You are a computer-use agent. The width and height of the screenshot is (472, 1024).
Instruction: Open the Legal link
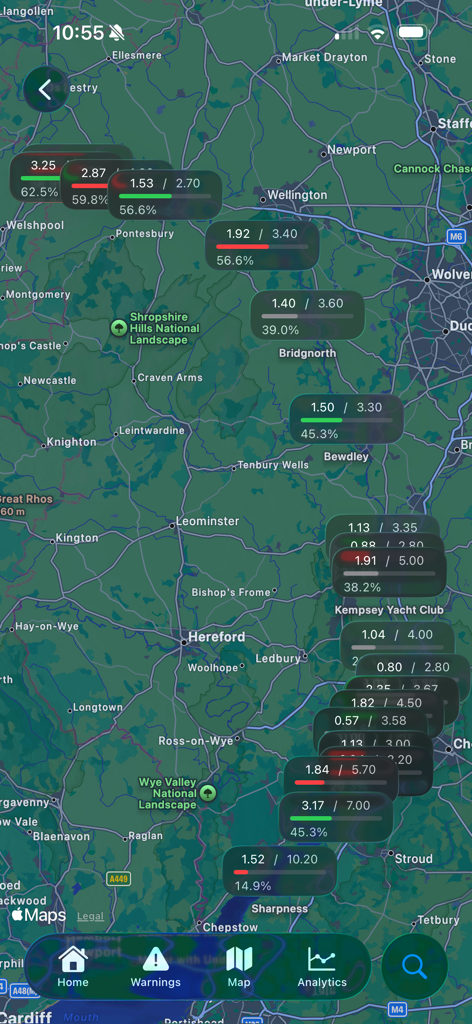pos(90,916)
